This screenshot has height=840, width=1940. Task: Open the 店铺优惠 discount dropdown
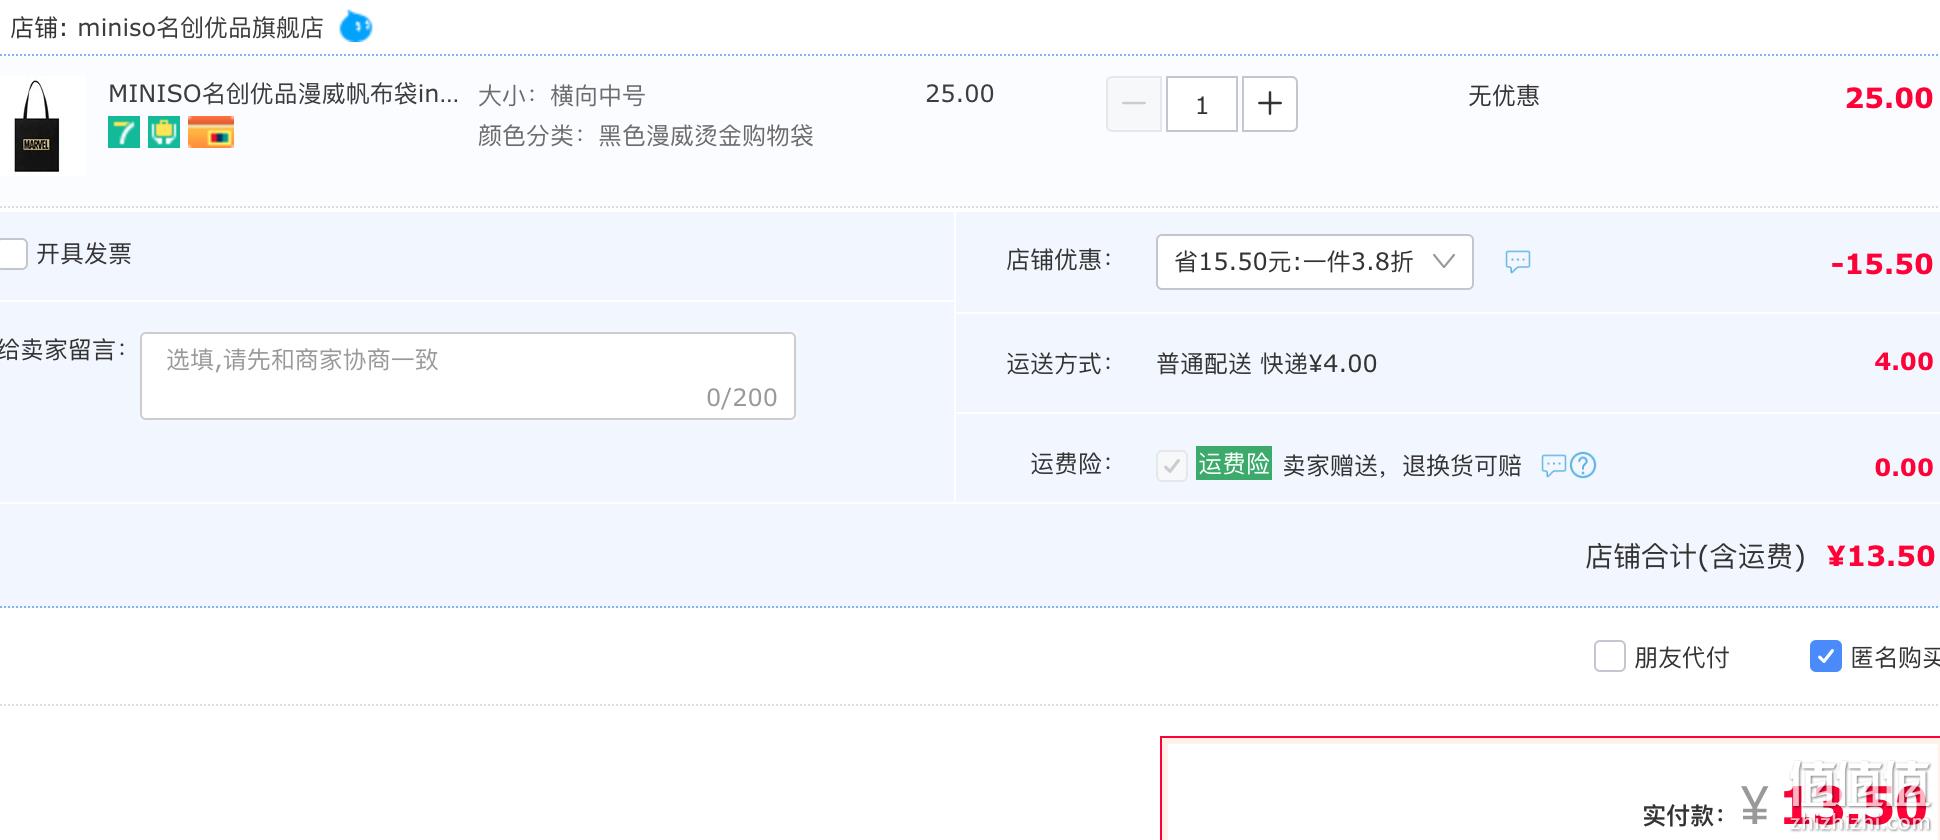pyautogui.click(x=1315, y=262)
